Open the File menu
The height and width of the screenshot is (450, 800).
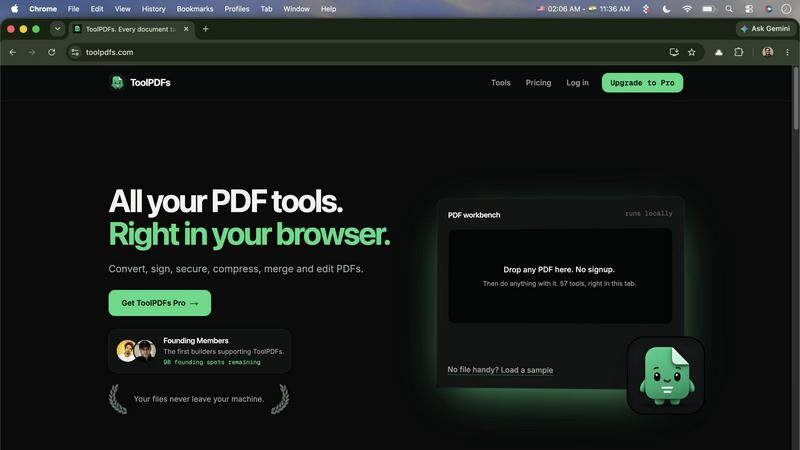click(73, 9)
